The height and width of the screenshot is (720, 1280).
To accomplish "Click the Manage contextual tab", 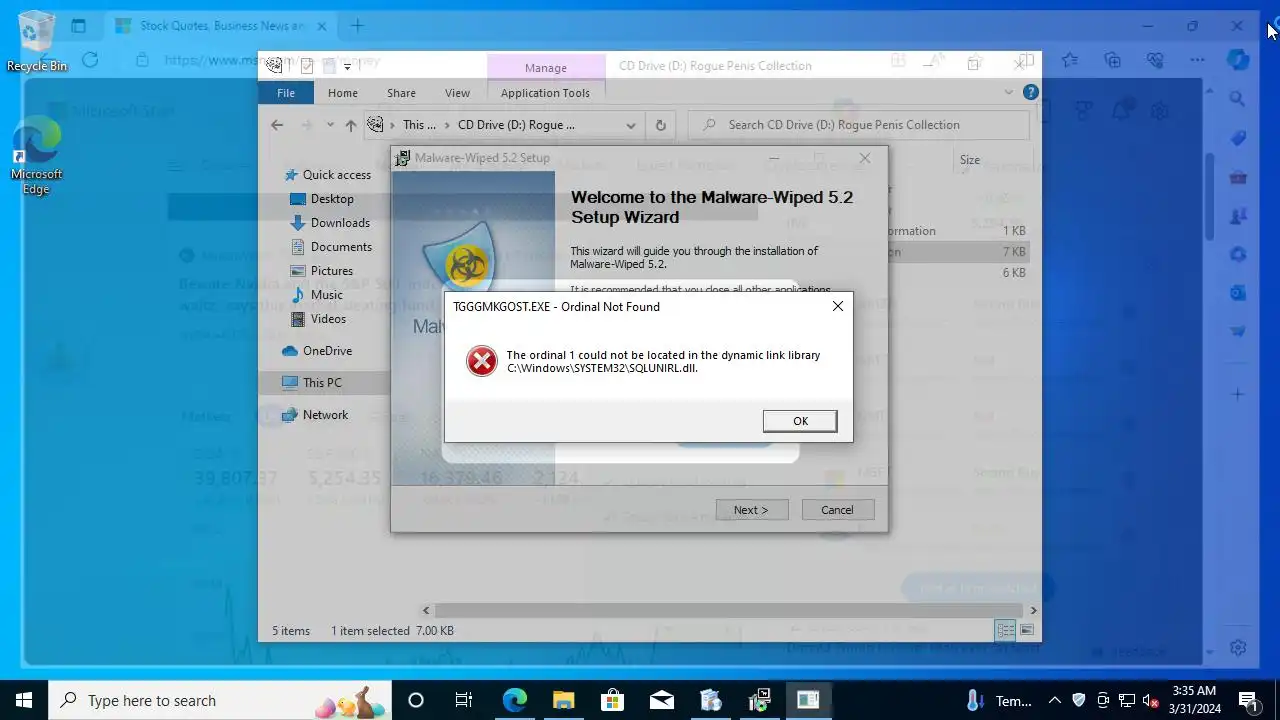I will click(x=546, y=67).
